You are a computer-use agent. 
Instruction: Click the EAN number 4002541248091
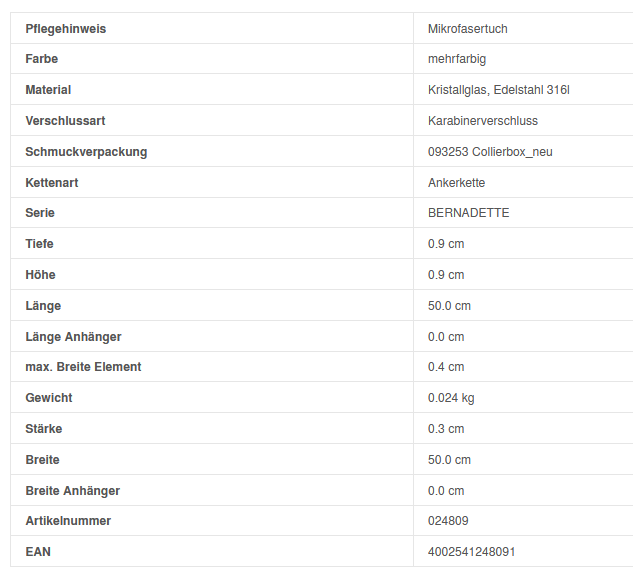point(471,552)
